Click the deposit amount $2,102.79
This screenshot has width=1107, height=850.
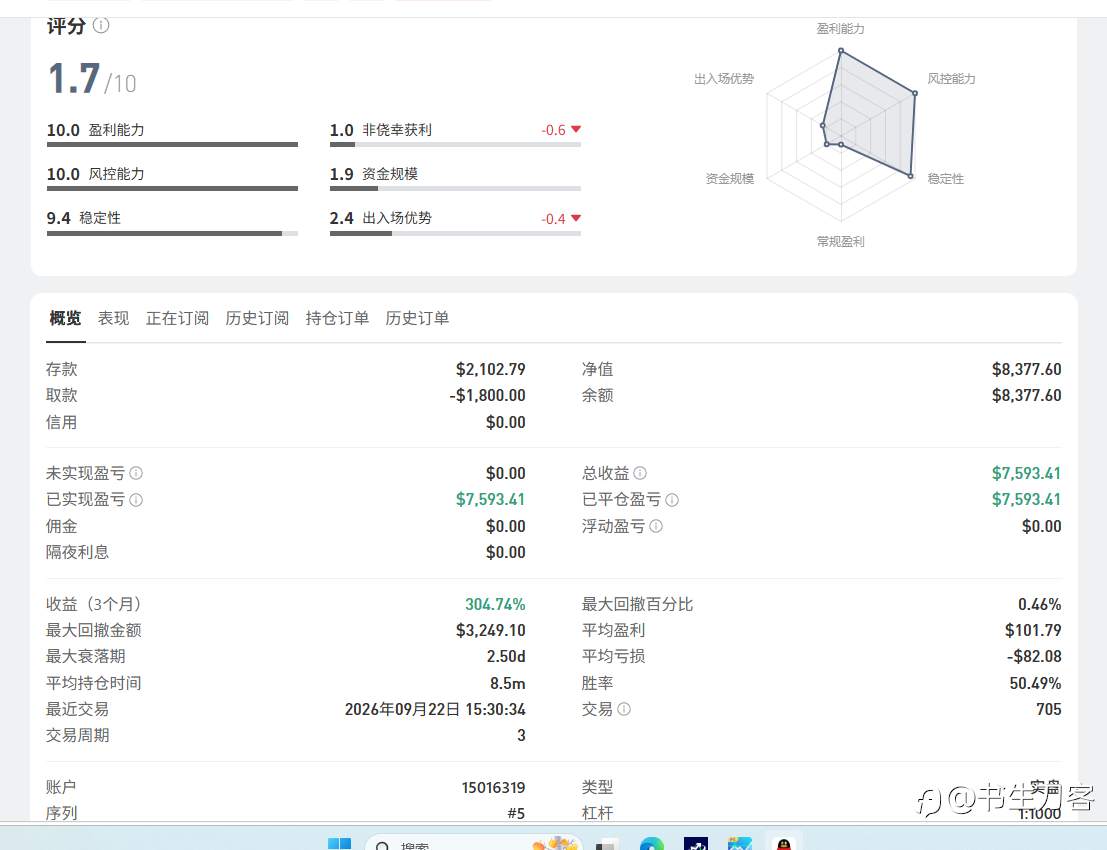coord(491,369)
